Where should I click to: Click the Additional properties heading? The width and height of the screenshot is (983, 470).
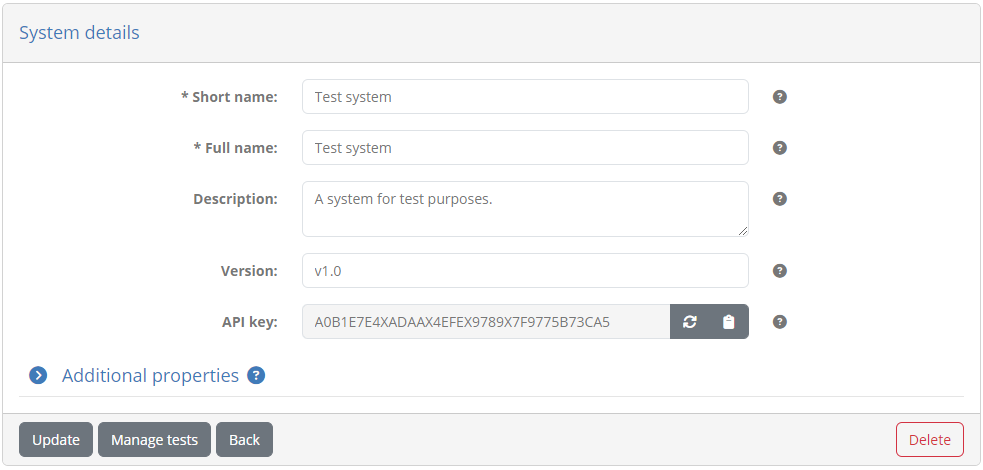click(150, 375)
